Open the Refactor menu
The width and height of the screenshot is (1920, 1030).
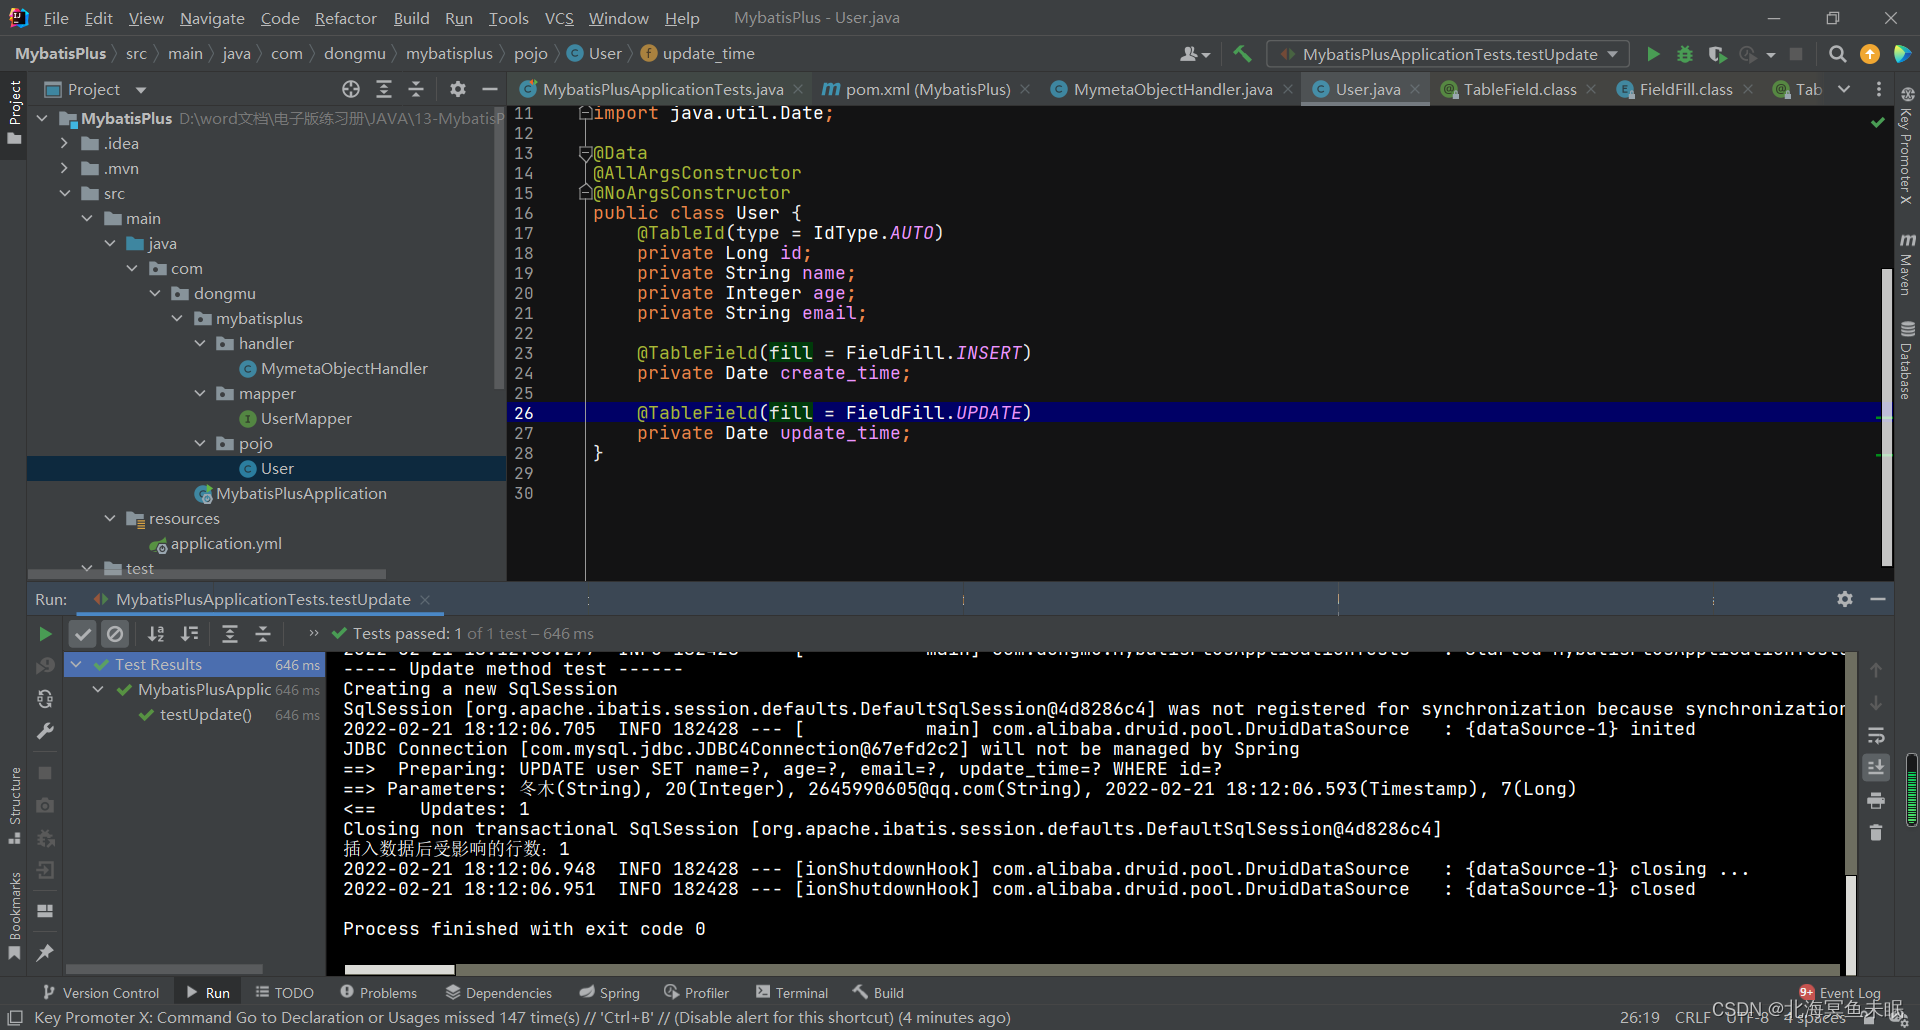tap(345, 18)
